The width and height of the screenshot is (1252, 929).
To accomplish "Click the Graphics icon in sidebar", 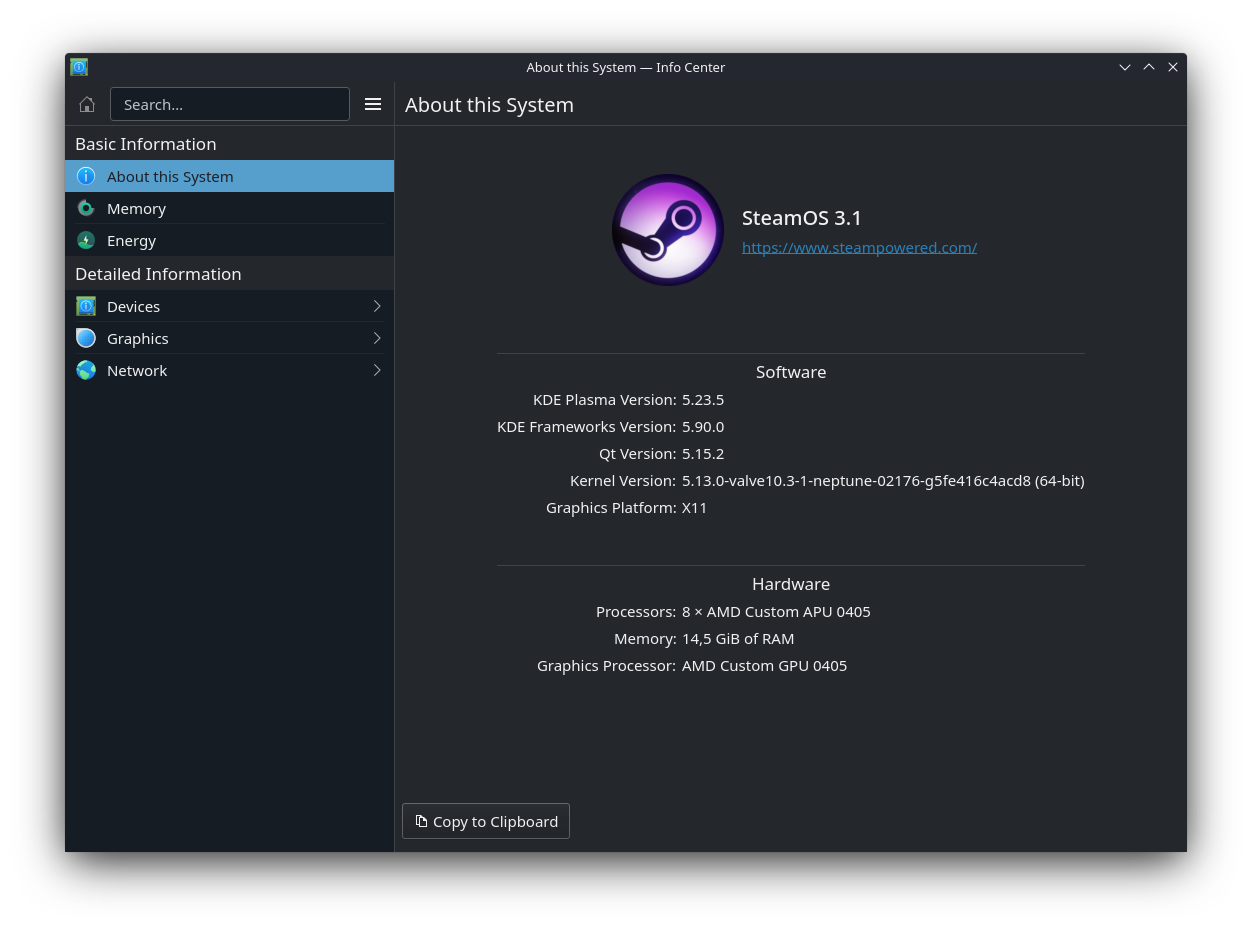I will [x=86, y=338].
